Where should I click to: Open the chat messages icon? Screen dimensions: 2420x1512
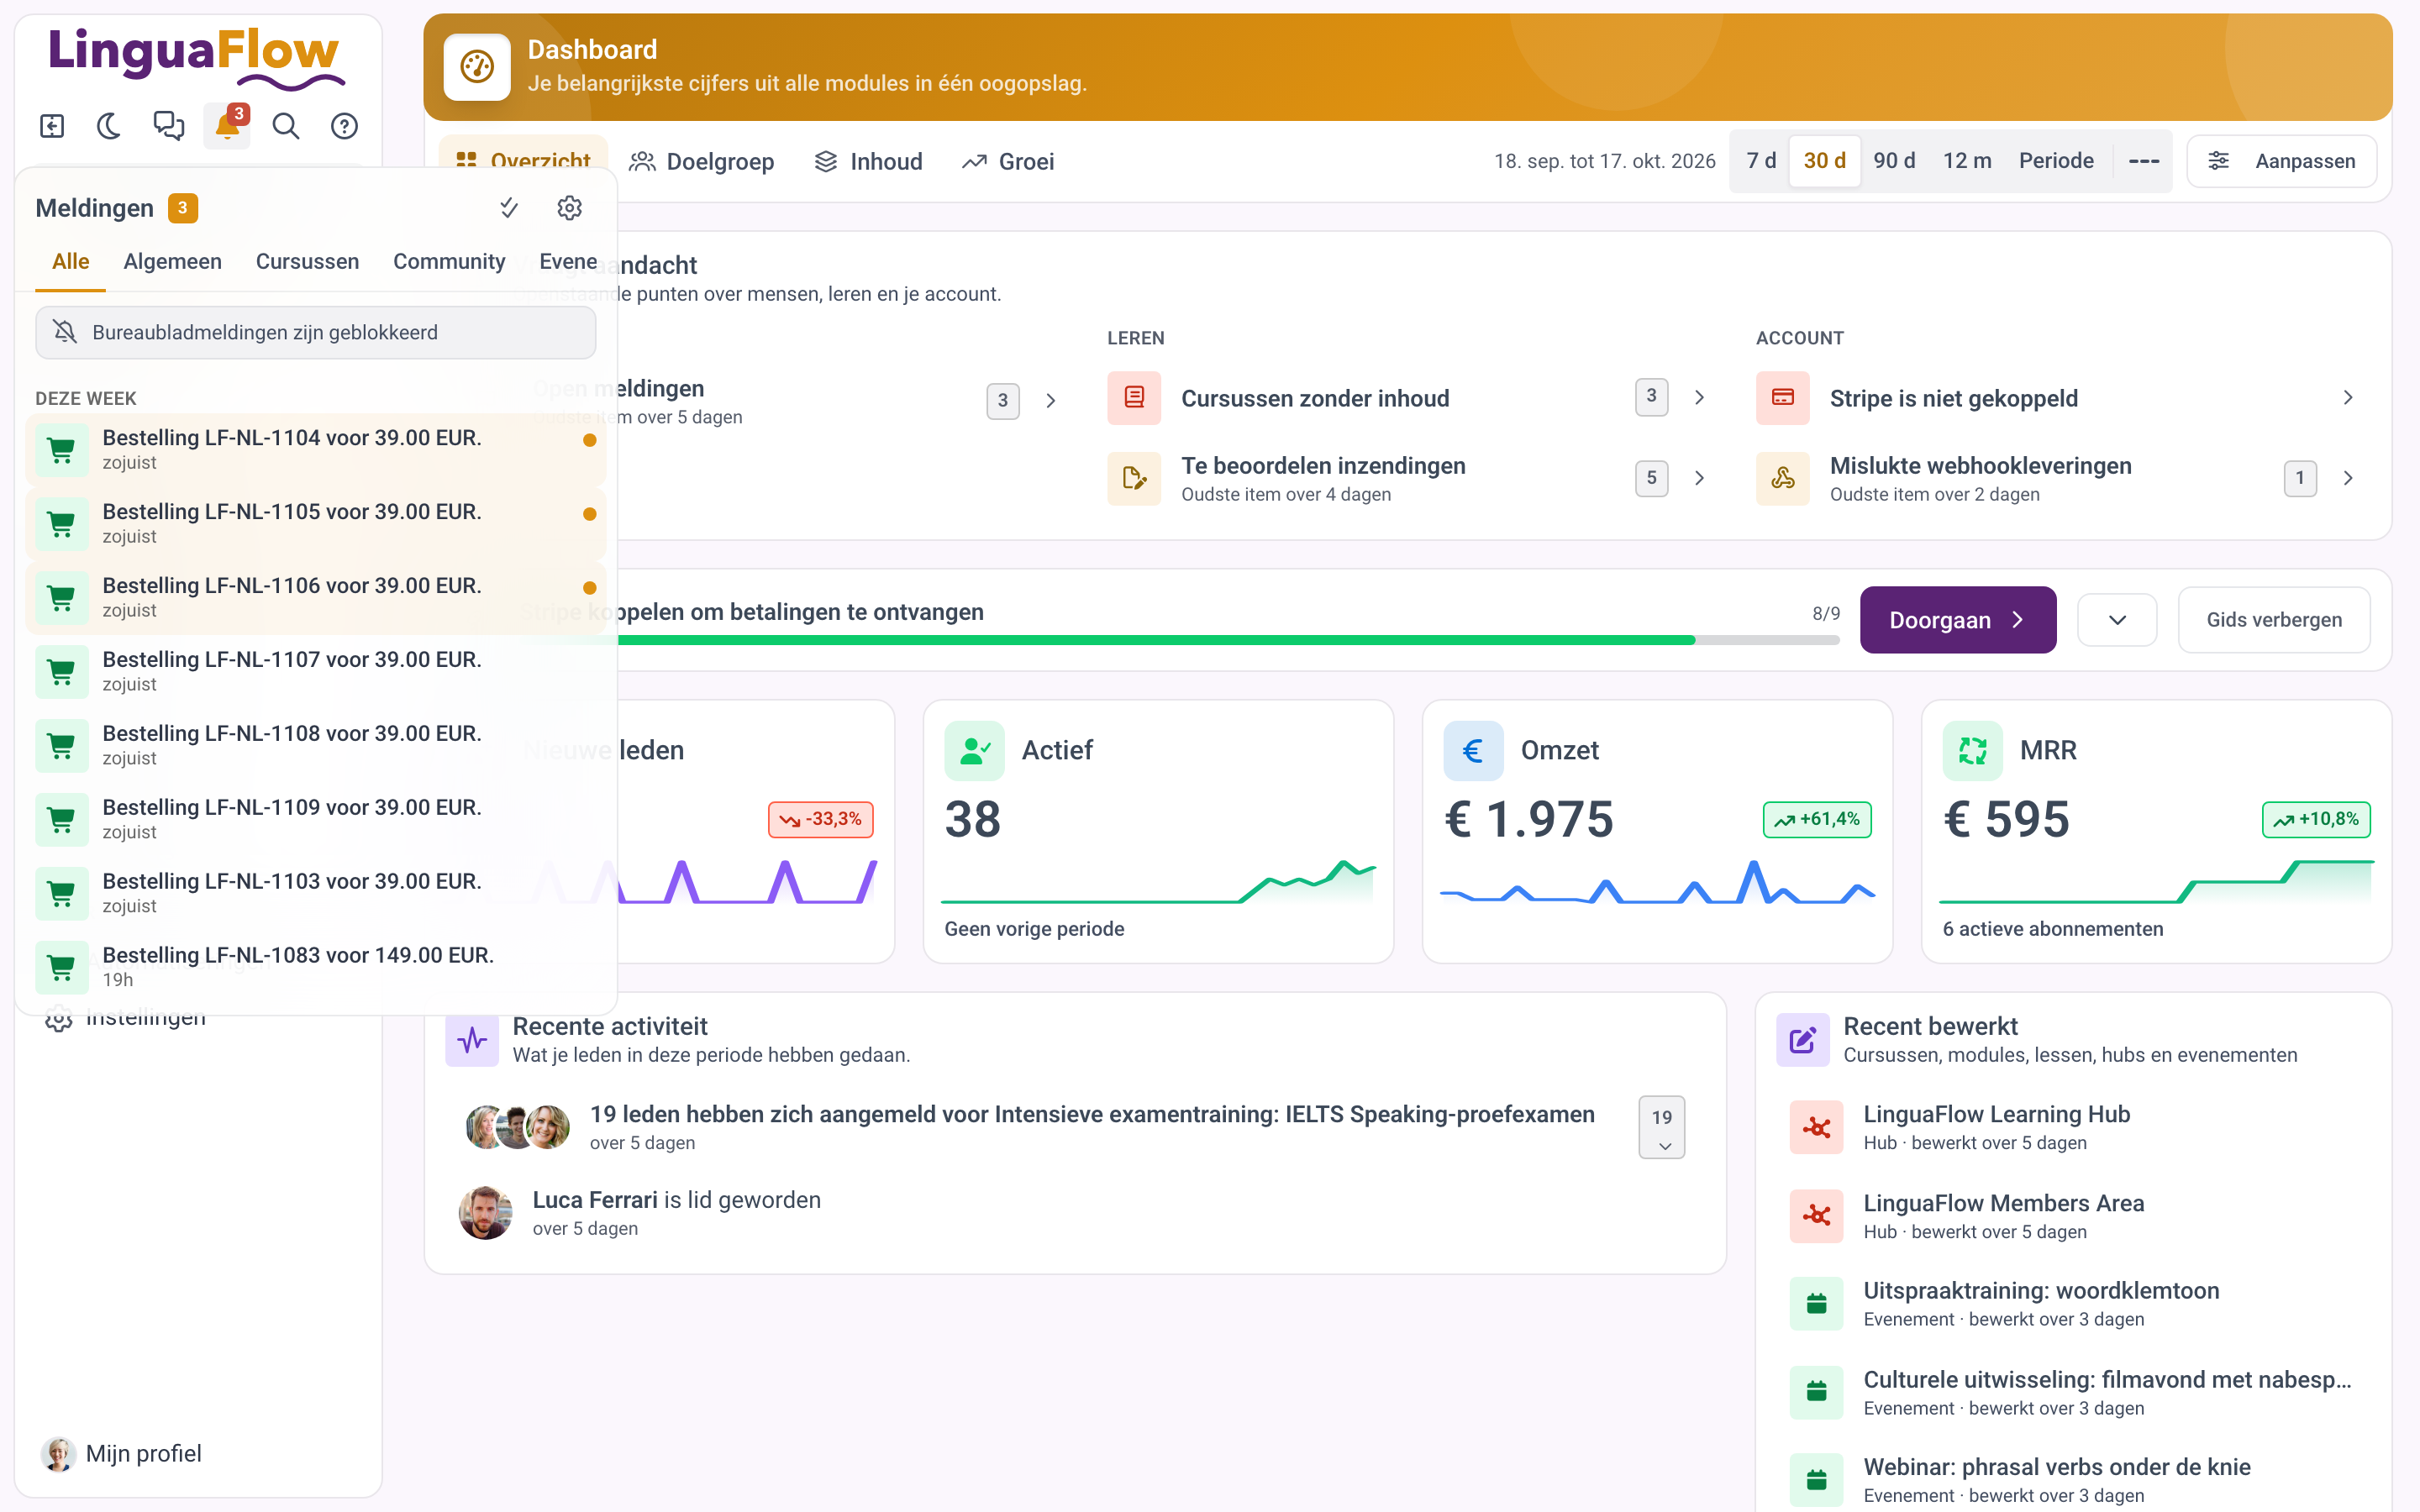click(x=169, y=126)
